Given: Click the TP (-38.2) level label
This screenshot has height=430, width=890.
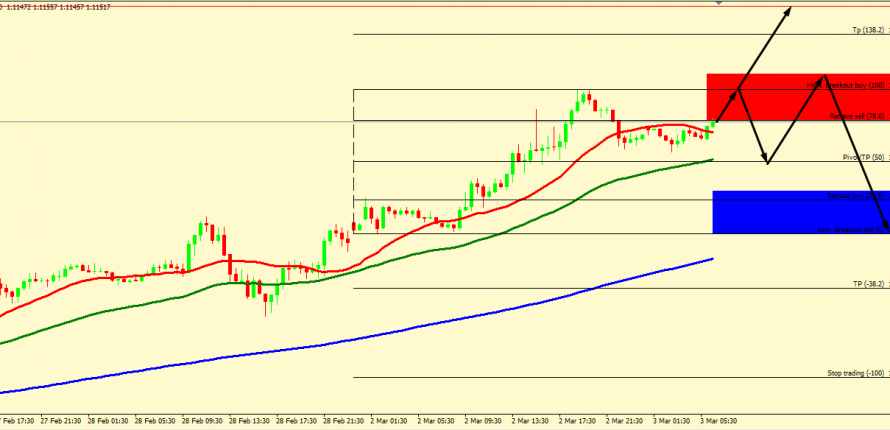Looking at the screenshot, I should [868, 284].
